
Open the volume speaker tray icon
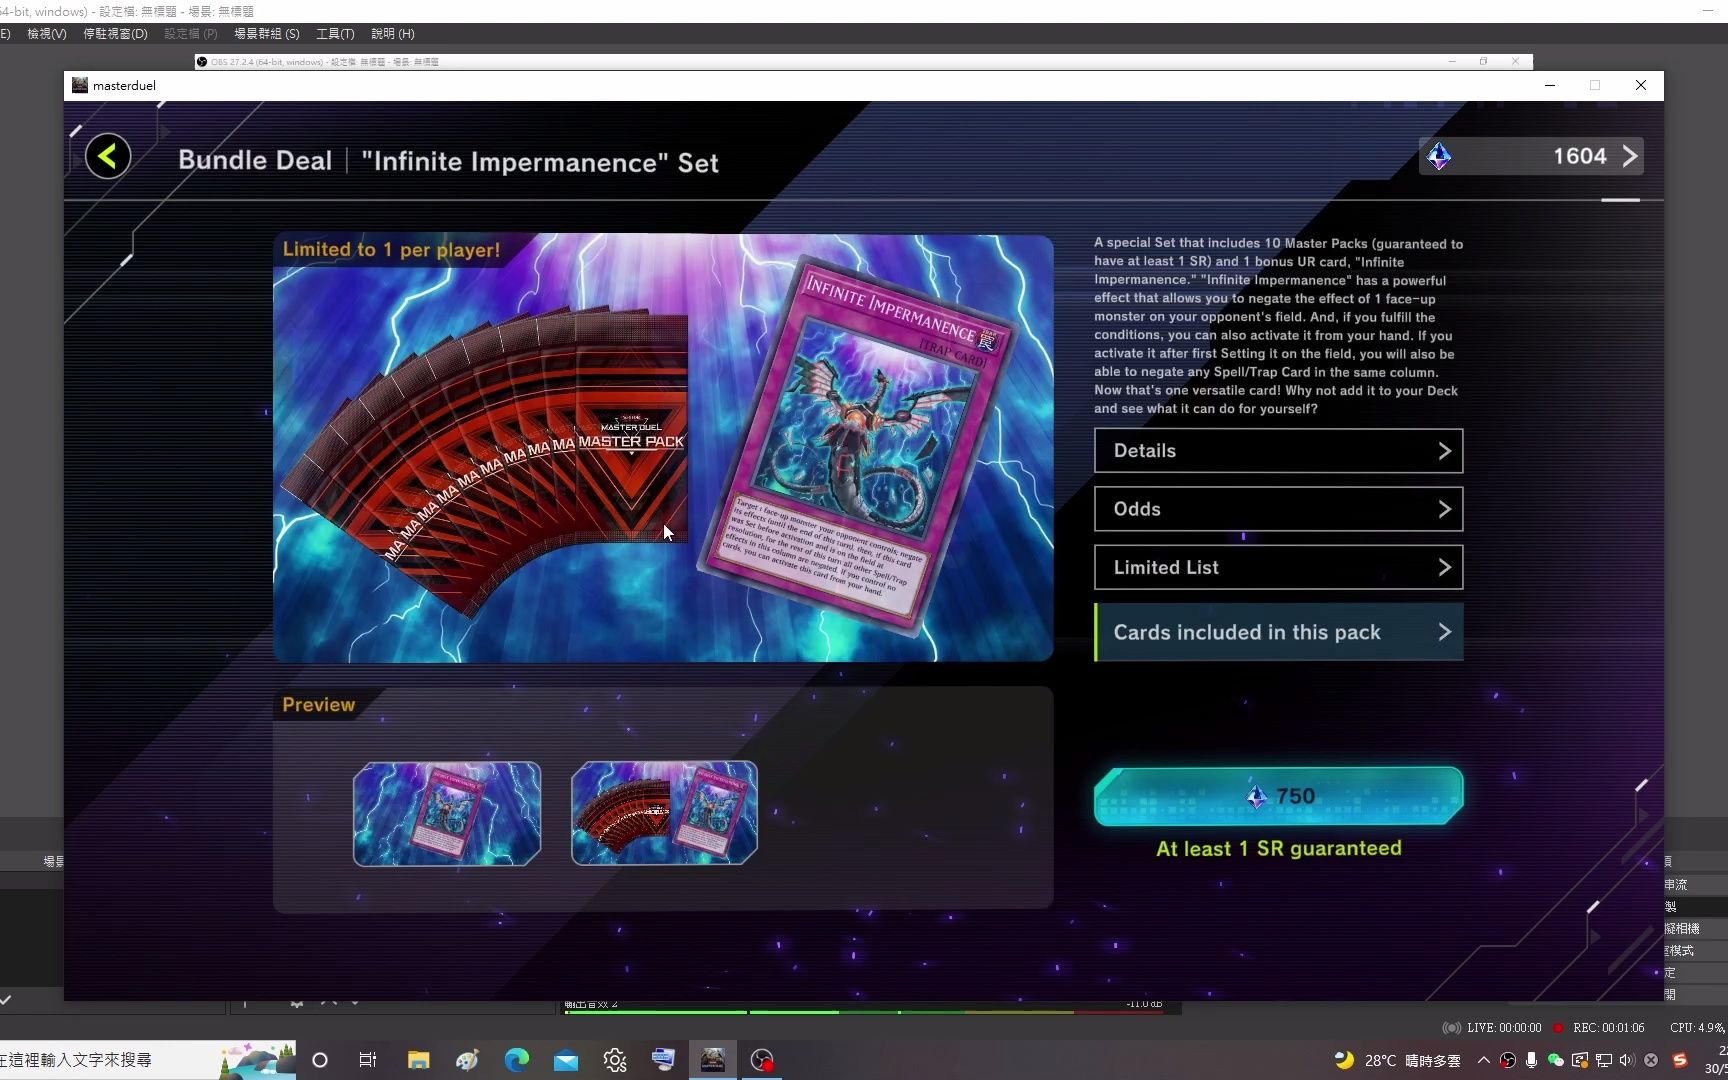1627,1060
